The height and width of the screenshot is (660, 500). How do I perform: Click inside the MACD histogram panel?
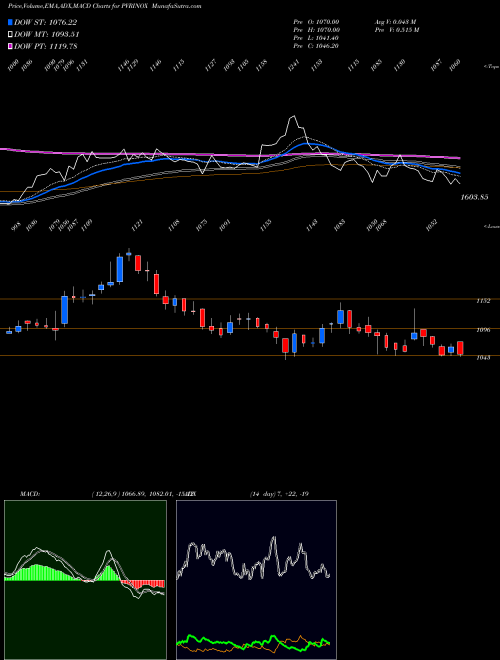pos(85,580)
